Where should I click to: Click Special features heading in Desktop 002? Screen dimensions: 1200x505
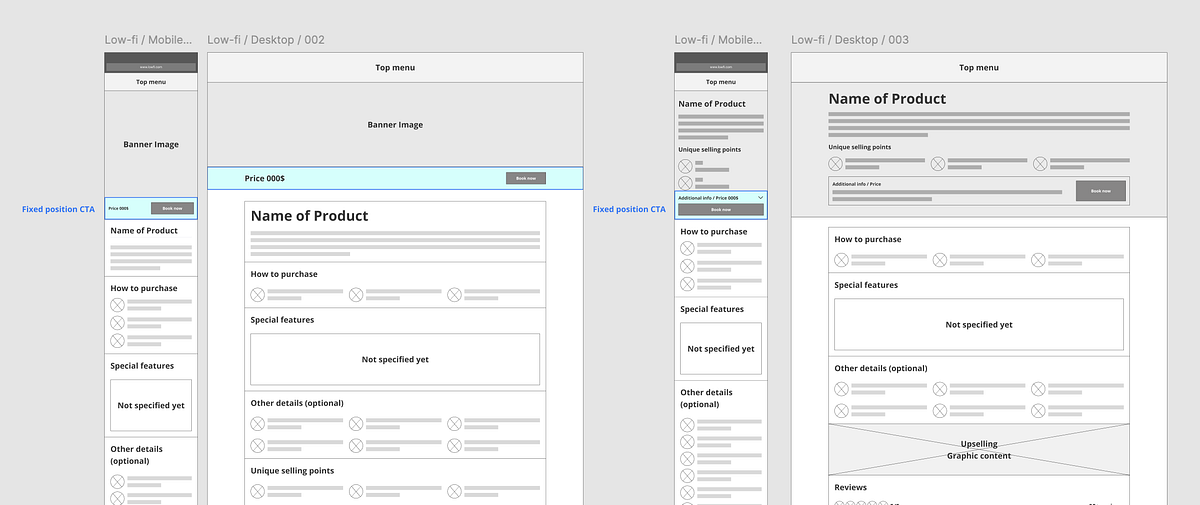coord(282,320)
